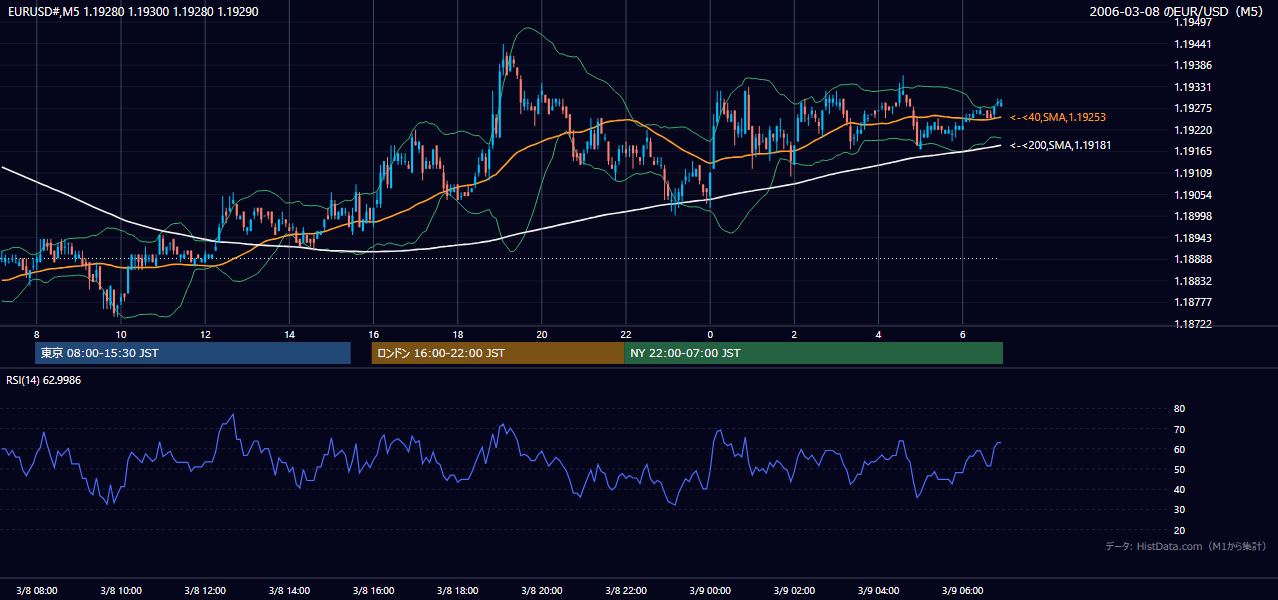Click the NY 22:00-07:00 JST session bar
The image size is (1278, 600).
click(x=813, y=353)
